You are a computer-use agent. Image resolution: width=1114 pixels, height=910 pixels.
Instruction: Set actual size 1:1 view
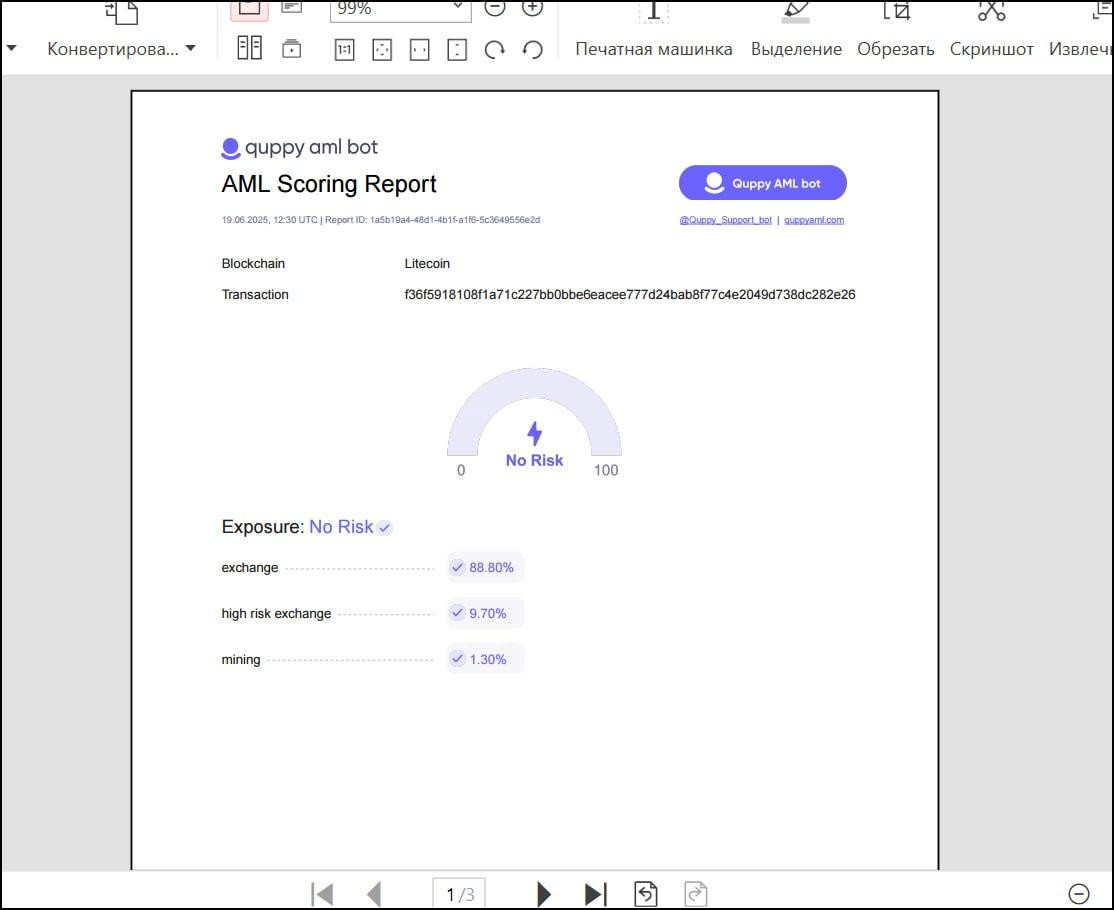pyautogui.click(x=345, y=50)
